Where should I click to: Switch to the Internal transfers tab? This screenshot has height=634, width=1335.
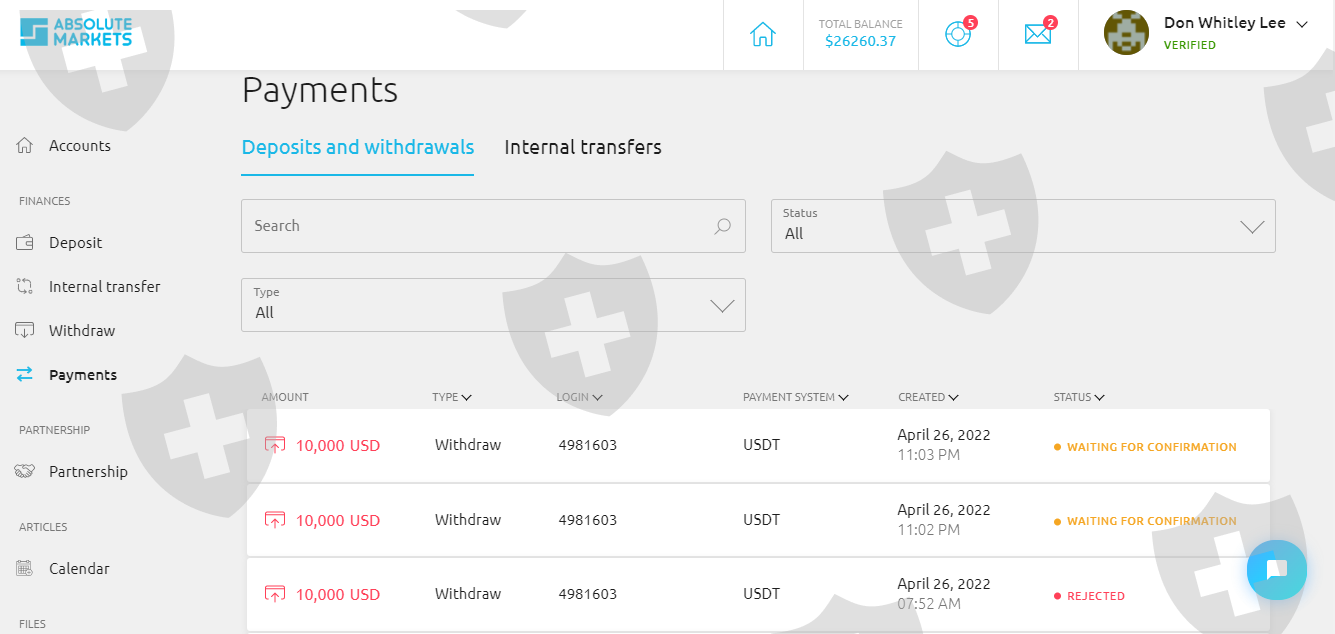pyautogui.click(x=583, y=147)
